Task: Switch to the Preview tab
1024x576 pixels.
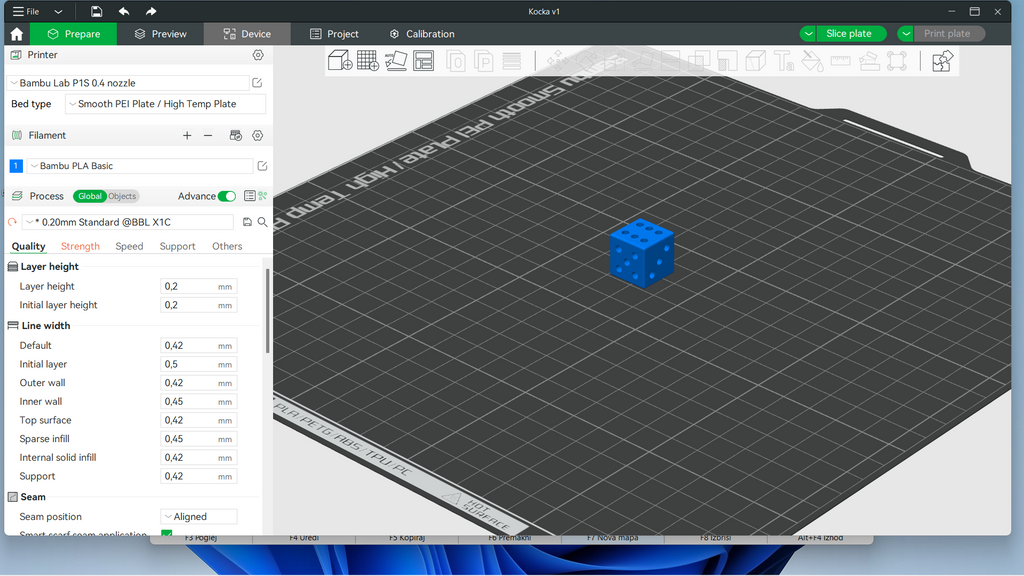Action: coord(160,34)
